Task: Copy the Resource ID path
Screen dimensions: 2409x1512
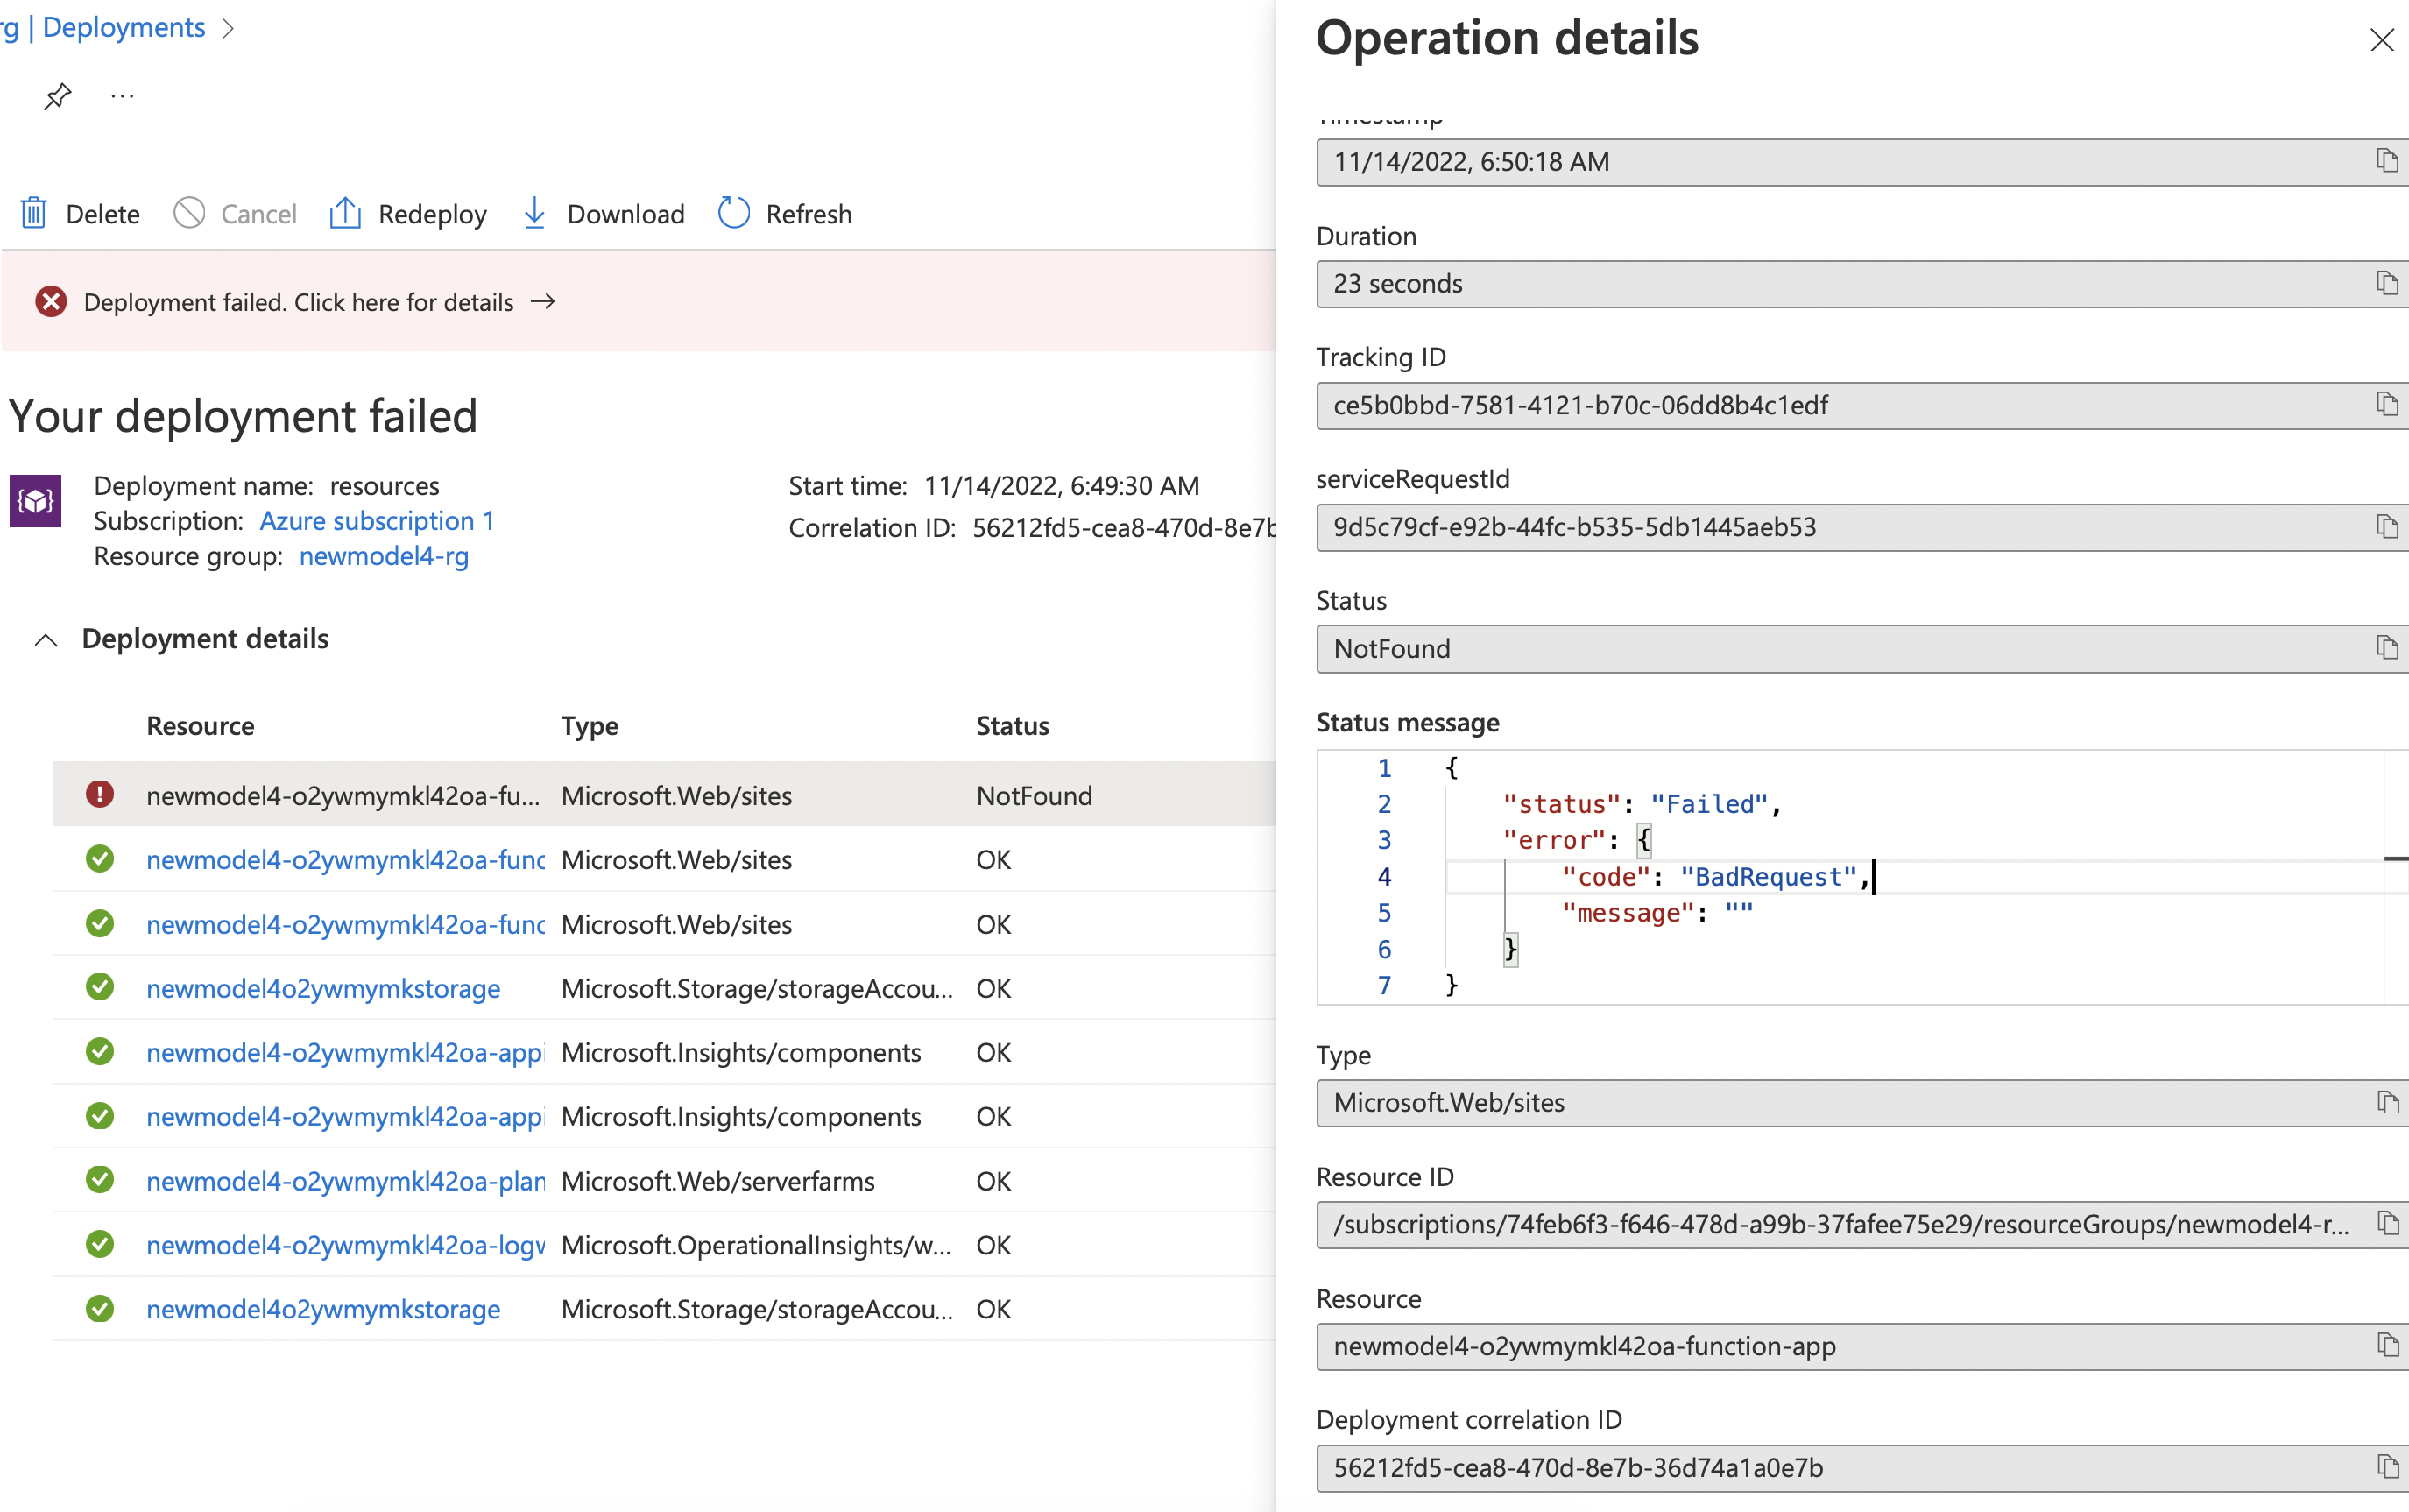Action: (x=2388, y=1224)
